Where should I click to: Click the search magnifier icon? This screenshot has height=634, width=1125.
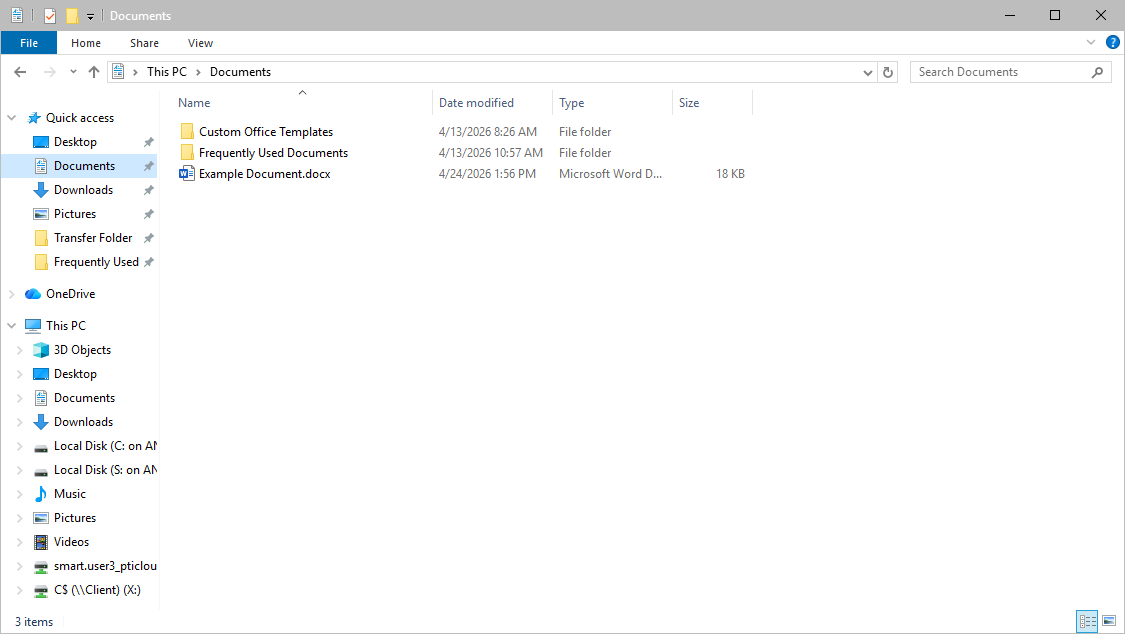(1097, 72)
